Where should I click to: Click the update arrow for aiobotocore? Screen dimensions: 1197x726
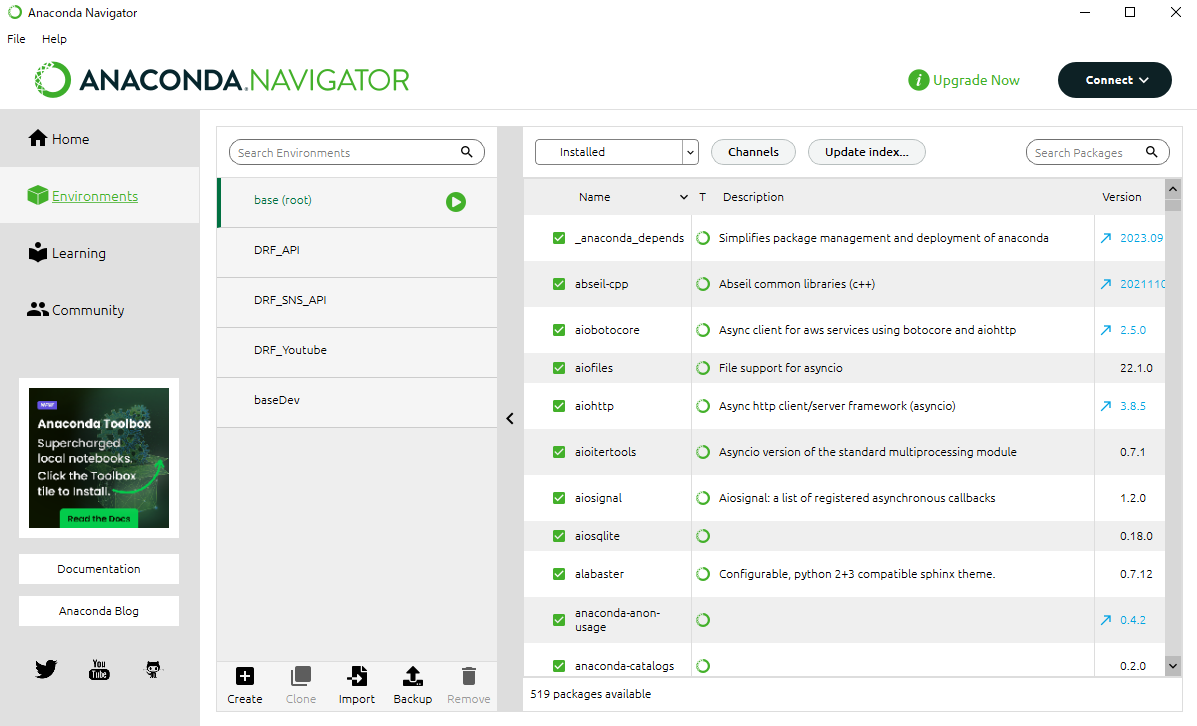(1105, 330)
